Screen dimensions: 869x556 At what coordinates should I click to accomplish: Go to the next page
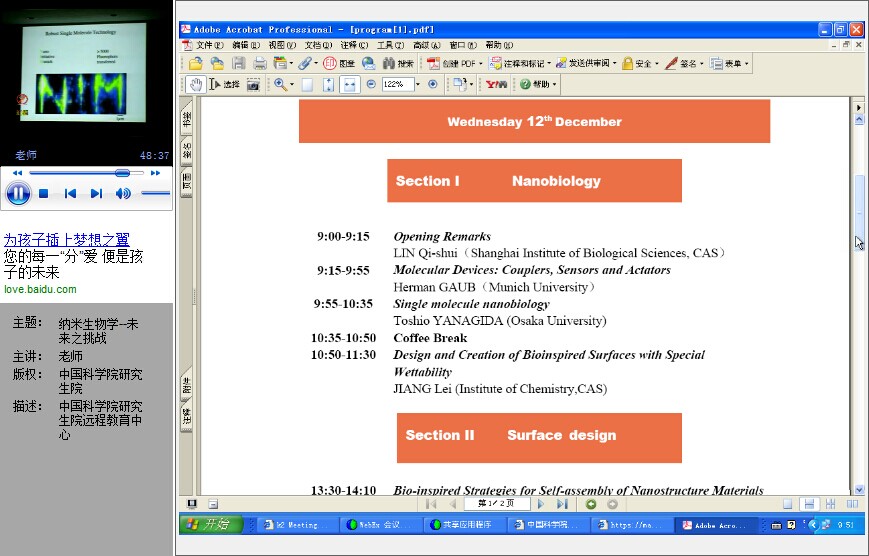pos(541,504)
